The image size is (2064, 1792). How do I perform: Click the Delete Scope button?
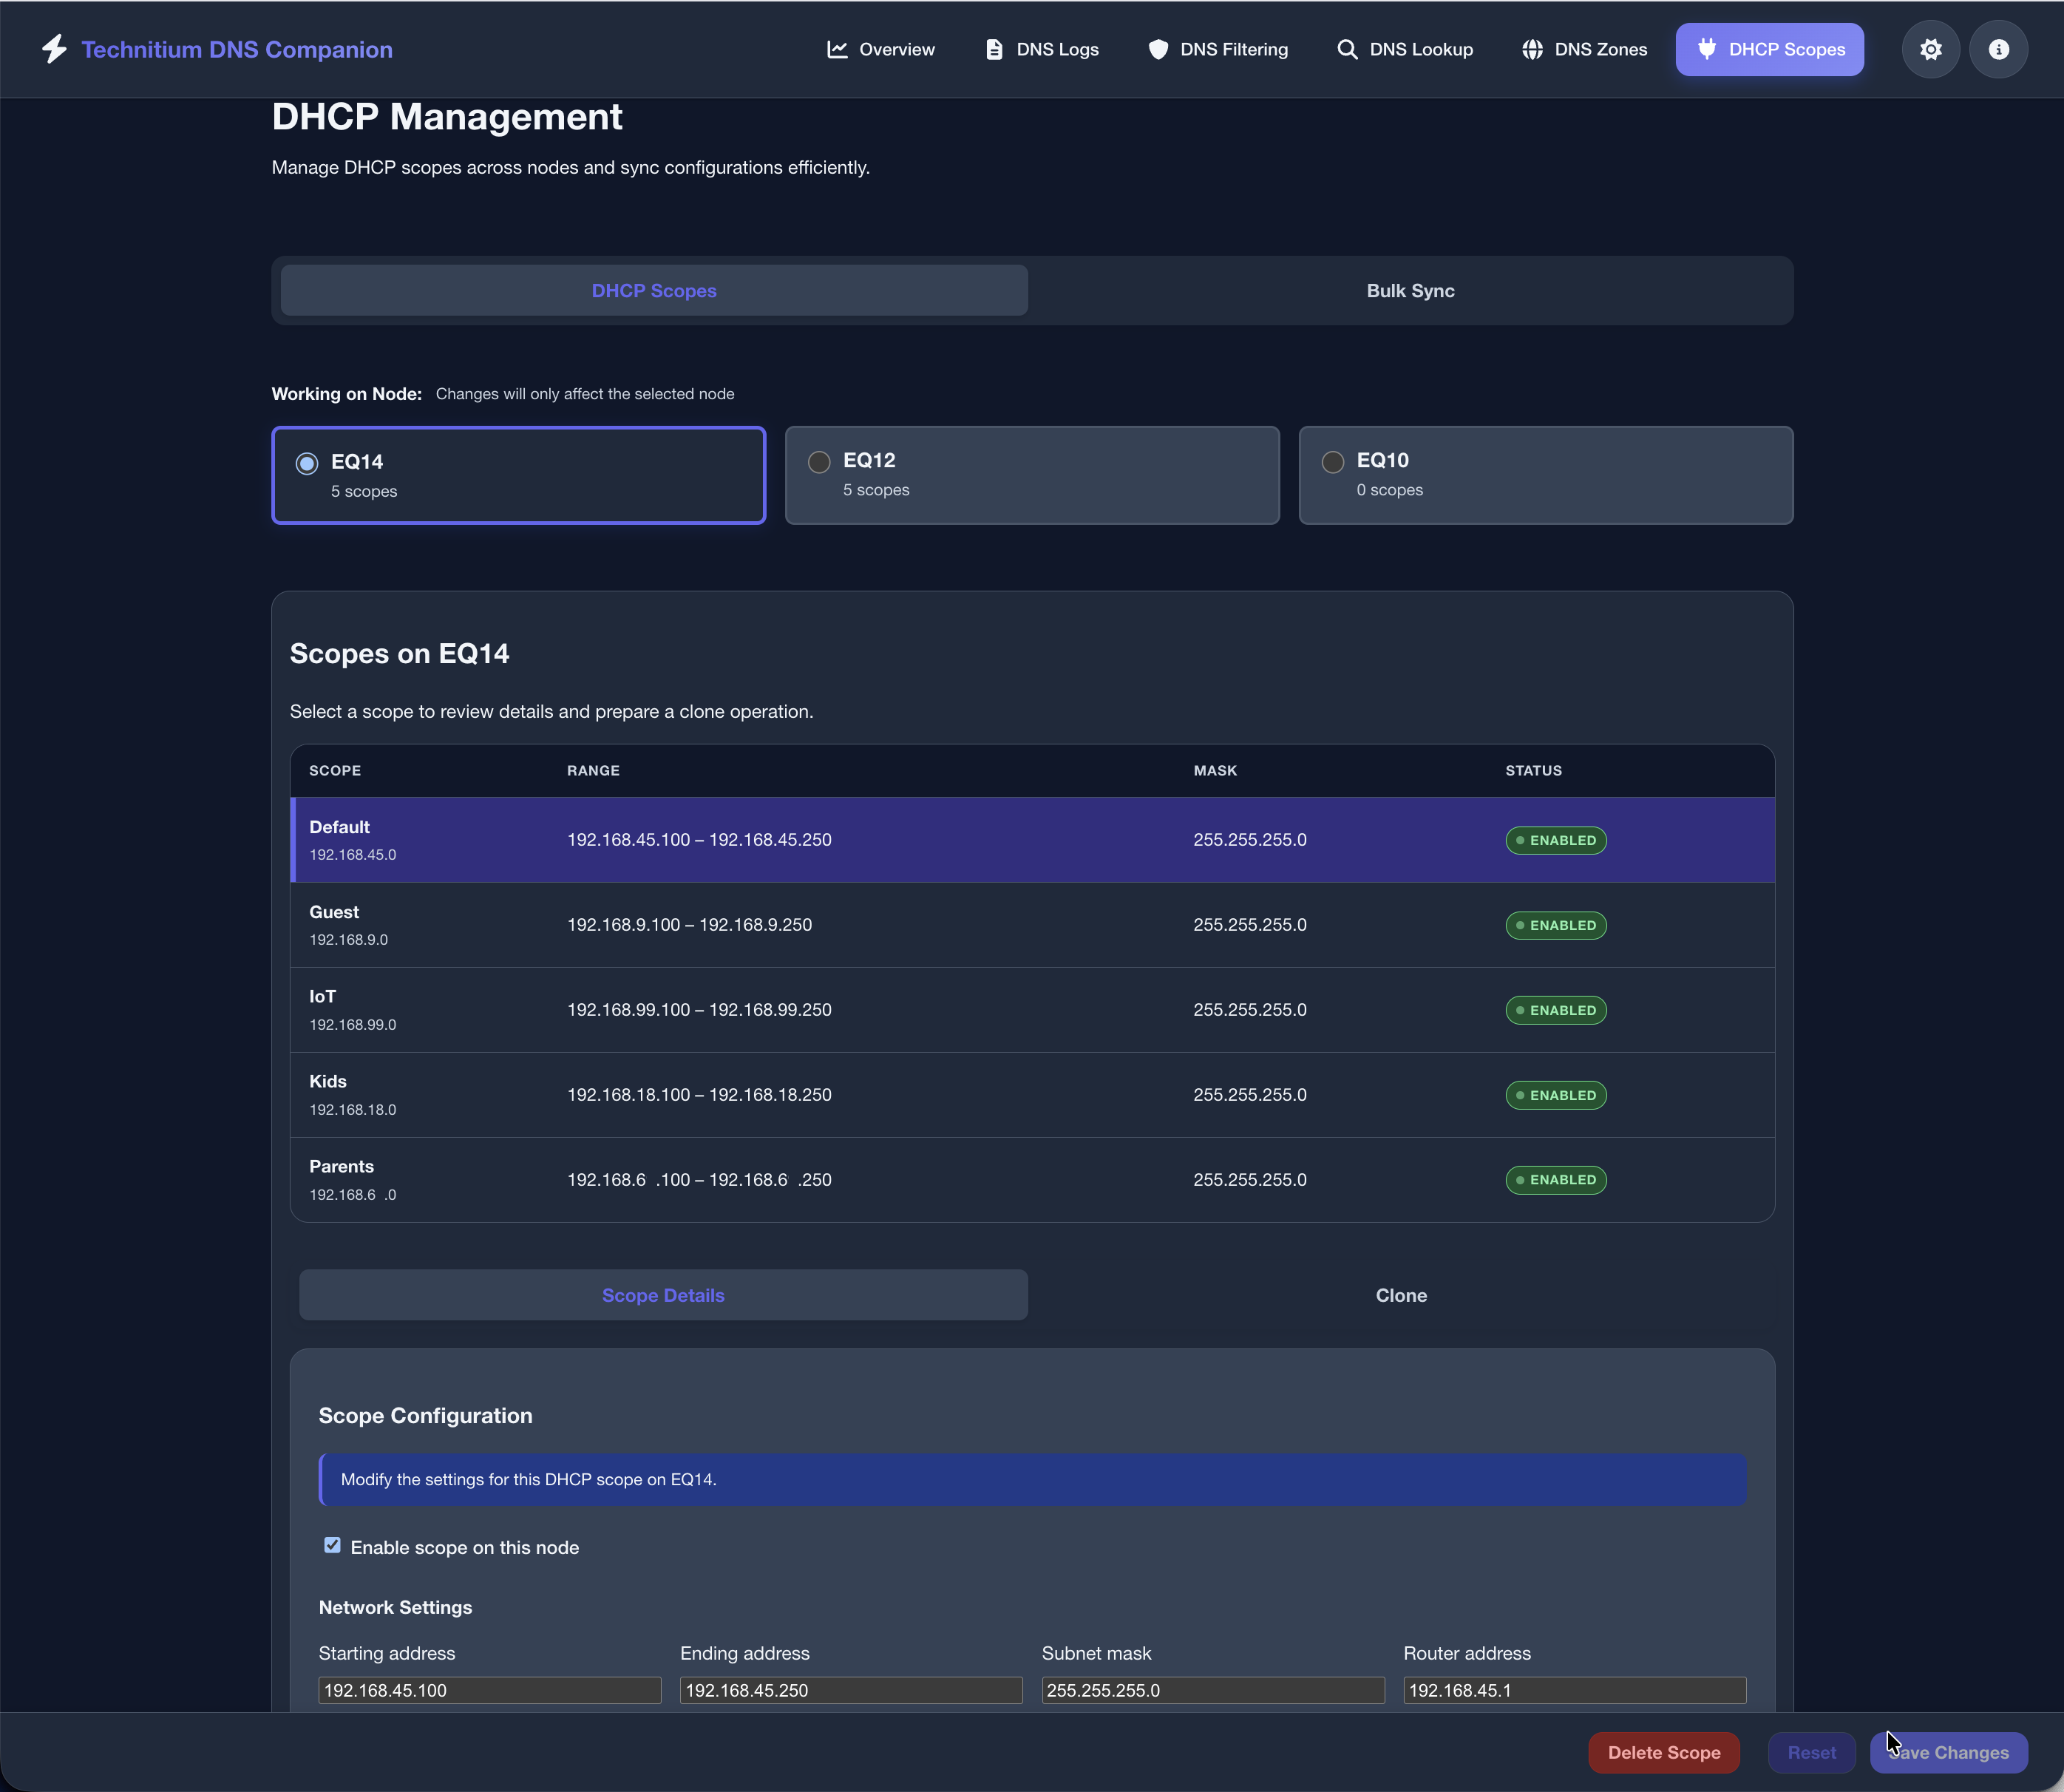[1663, 1752]
